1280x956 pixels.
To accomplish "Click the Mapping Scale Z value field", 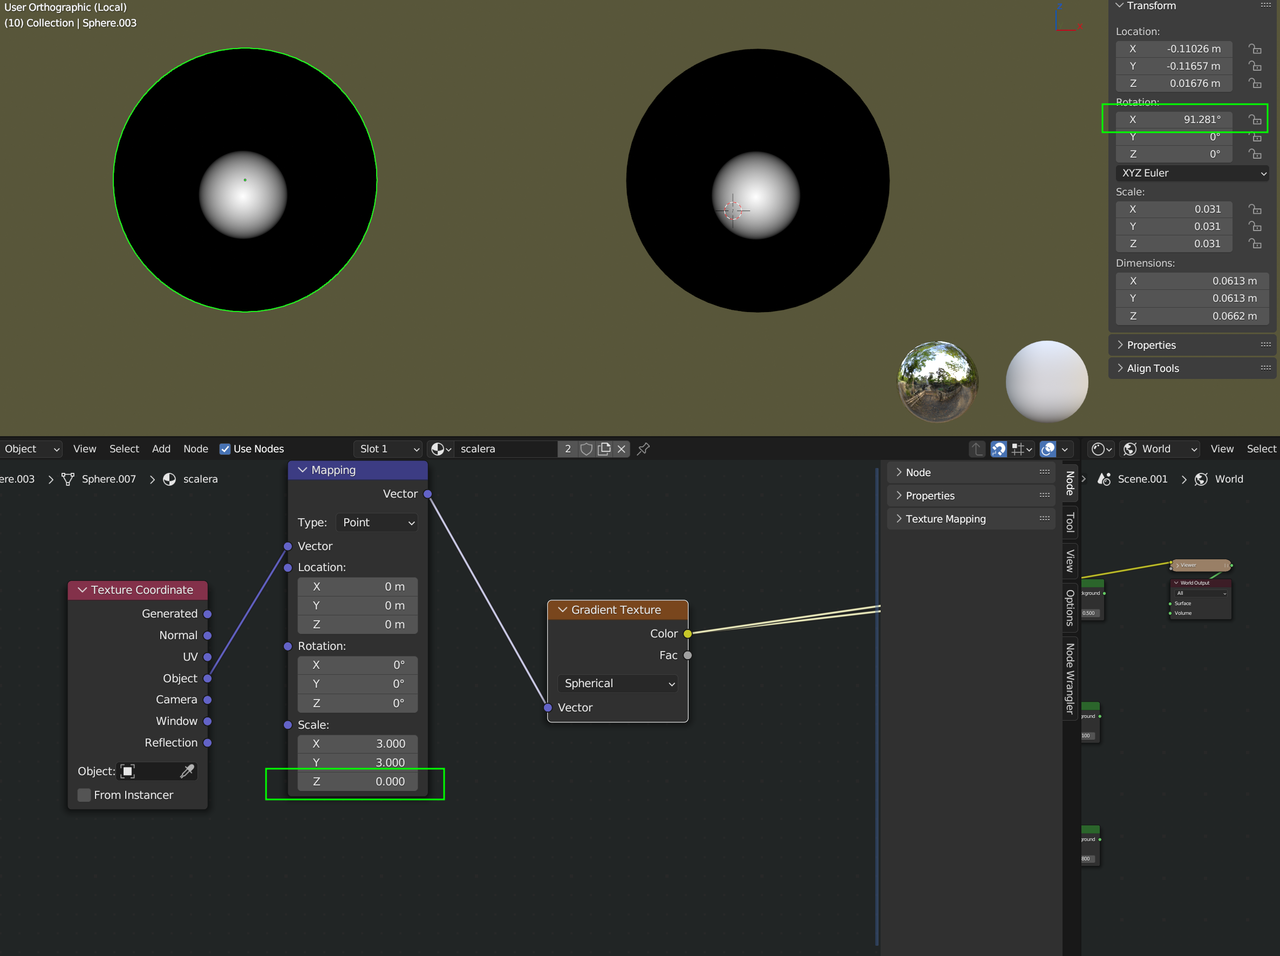I will [x=357, y=782].
